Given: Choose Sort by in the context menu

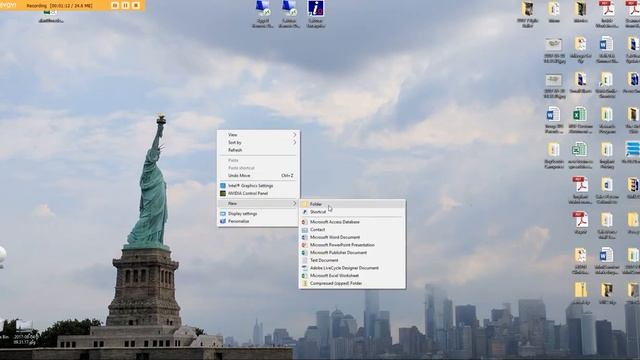Looking at the screenshot, I should pos(258,142).
